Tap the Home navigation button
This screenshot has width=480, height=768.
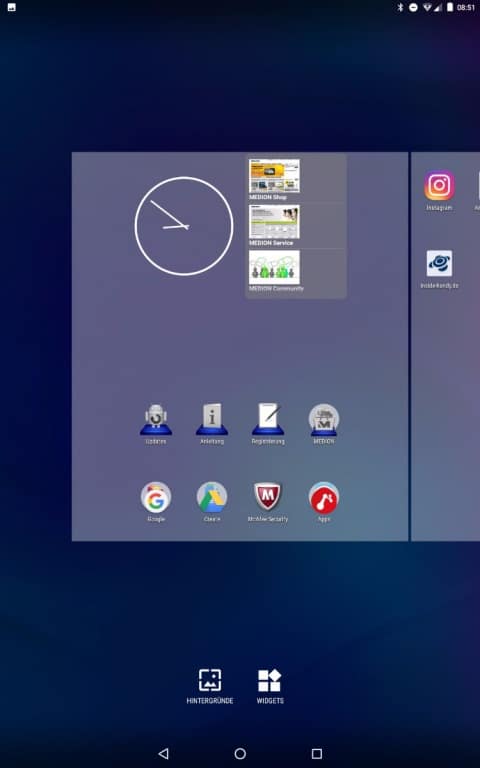click(240, 753)
